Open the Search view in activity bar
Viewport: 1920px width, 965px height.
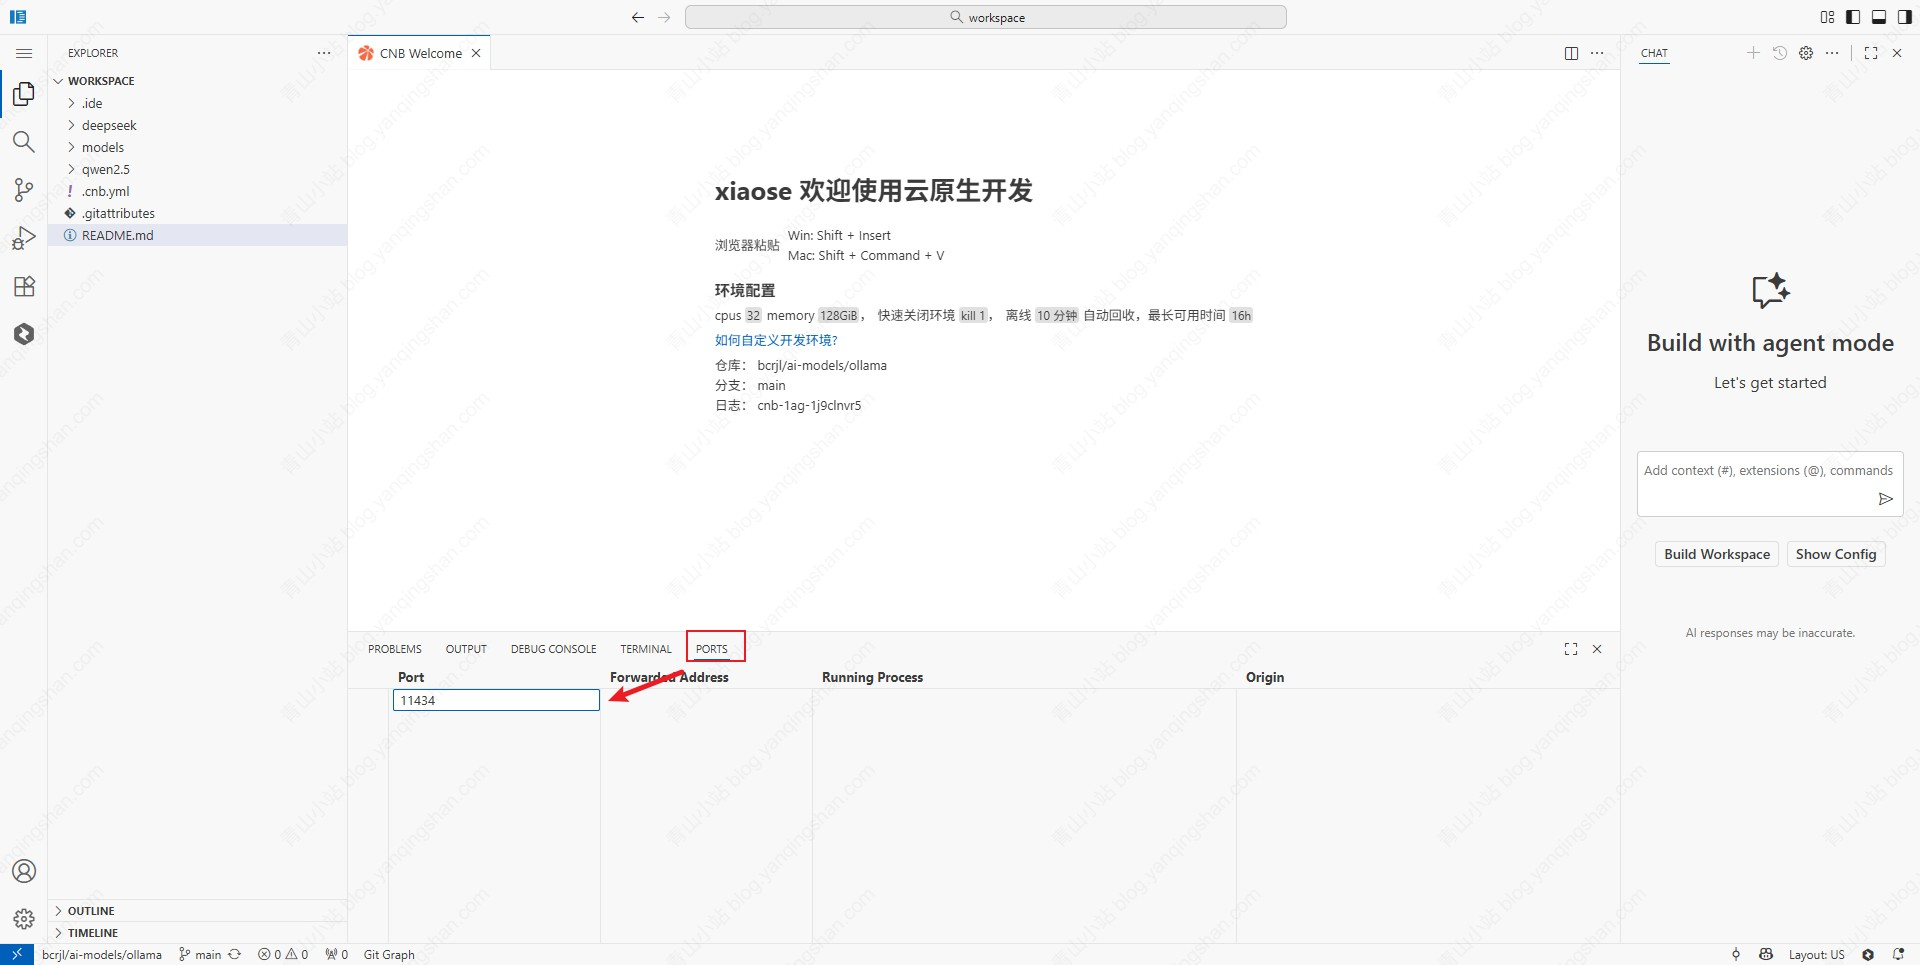(x=23, y=142)
